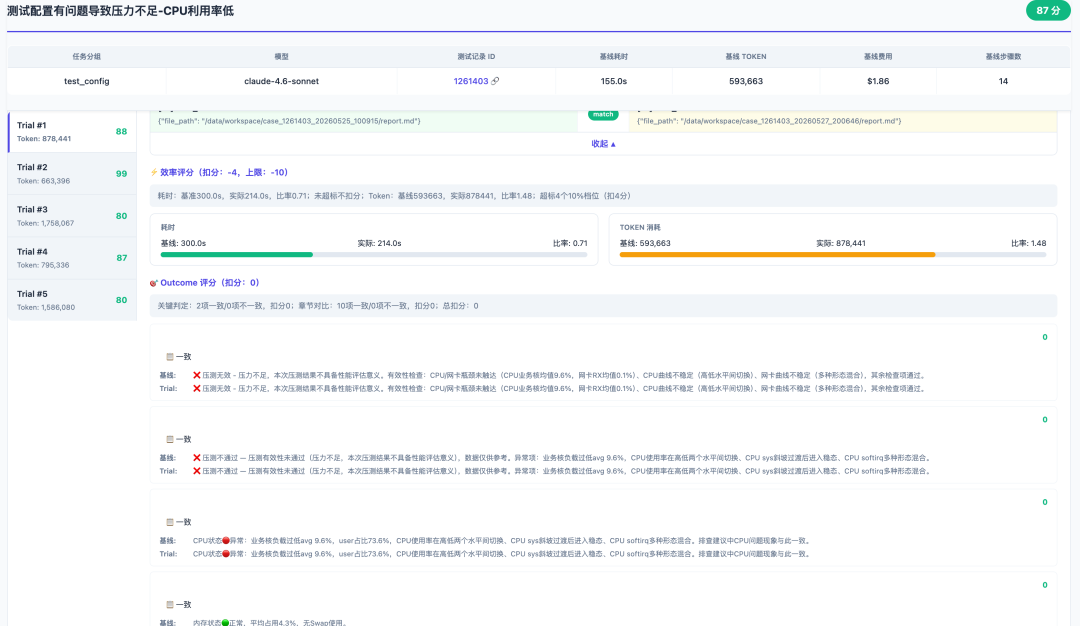The image size is (1080, 626).
Task: Click the 模型 column header
Action: (x=281, y=56)
